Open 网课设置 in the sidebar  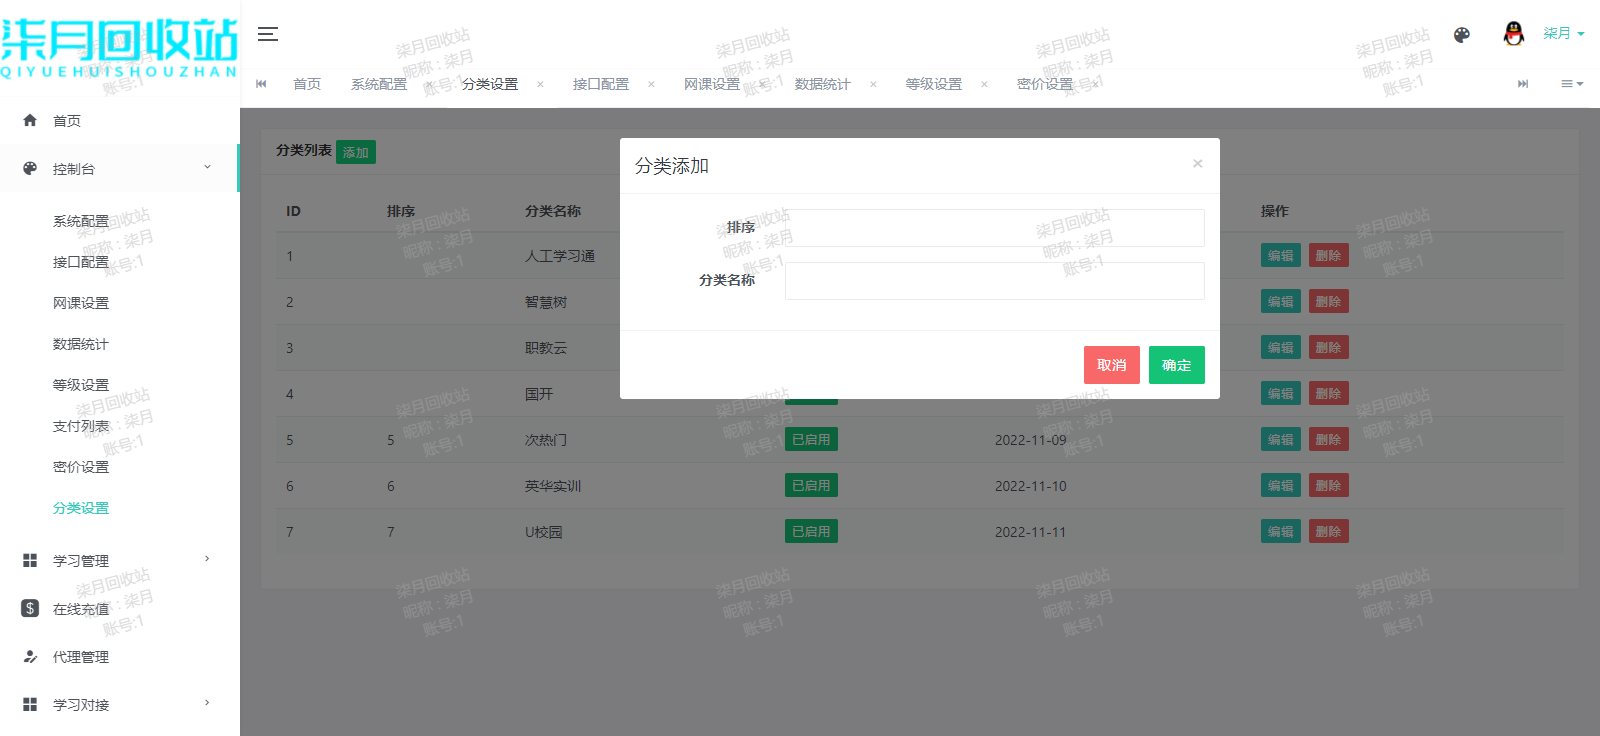click(81, 303)
